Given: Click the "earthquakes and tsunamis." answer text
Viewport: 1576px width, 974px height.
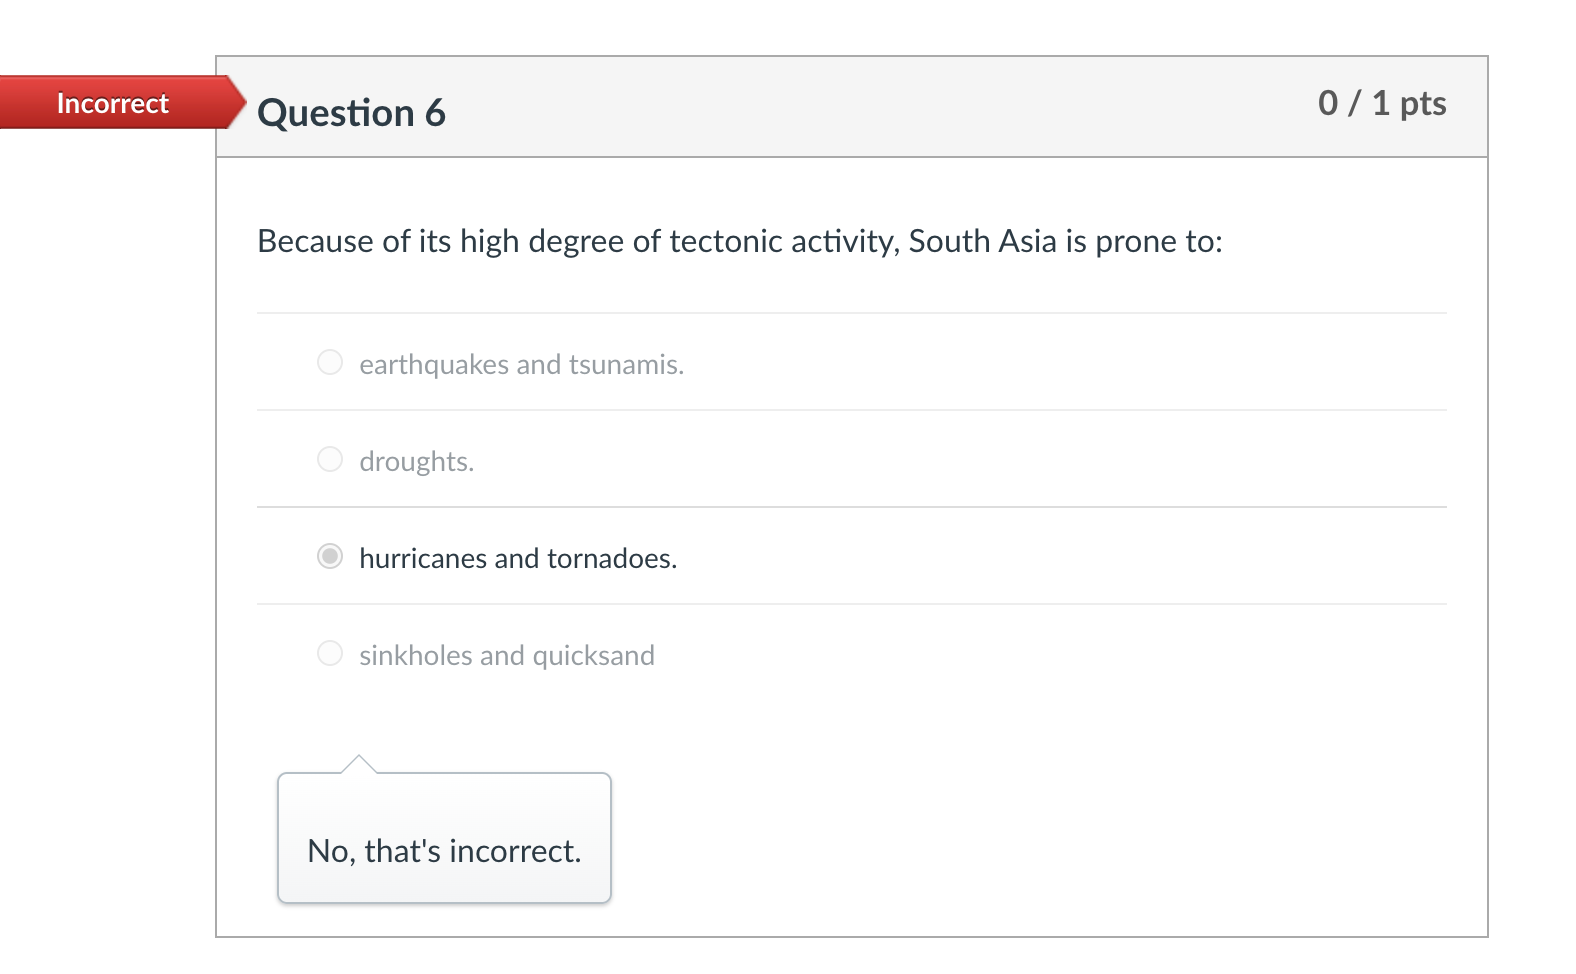Looking at the screenshot, I should click(x=521, y=365).
